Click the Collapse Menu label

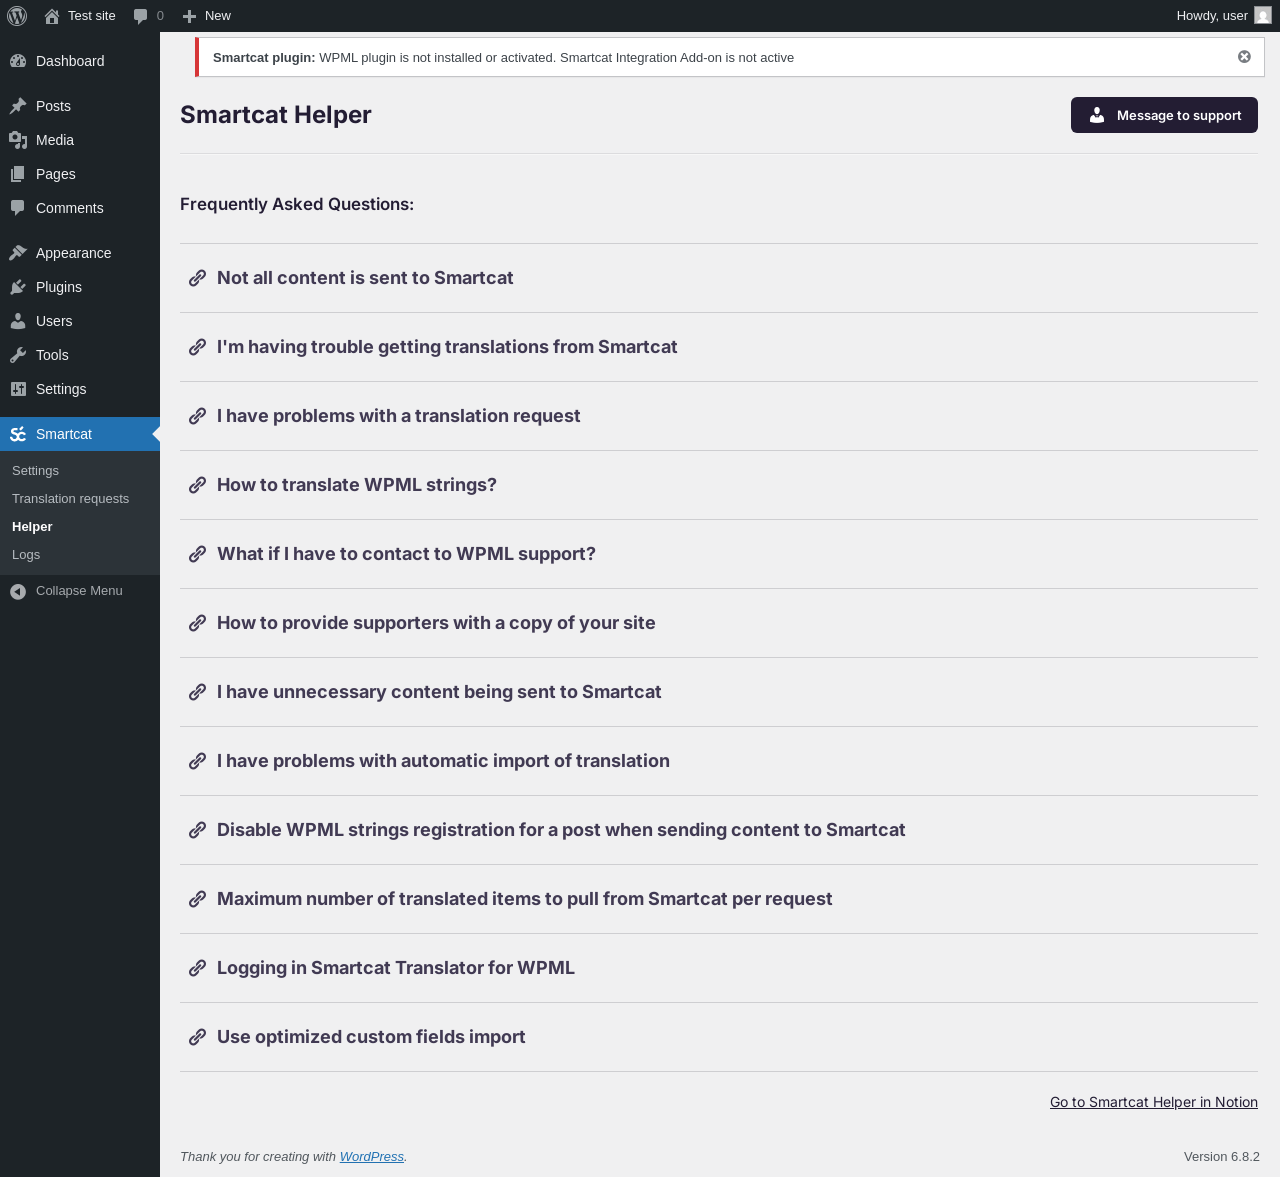pyautogui.click(x=79, y=591)
